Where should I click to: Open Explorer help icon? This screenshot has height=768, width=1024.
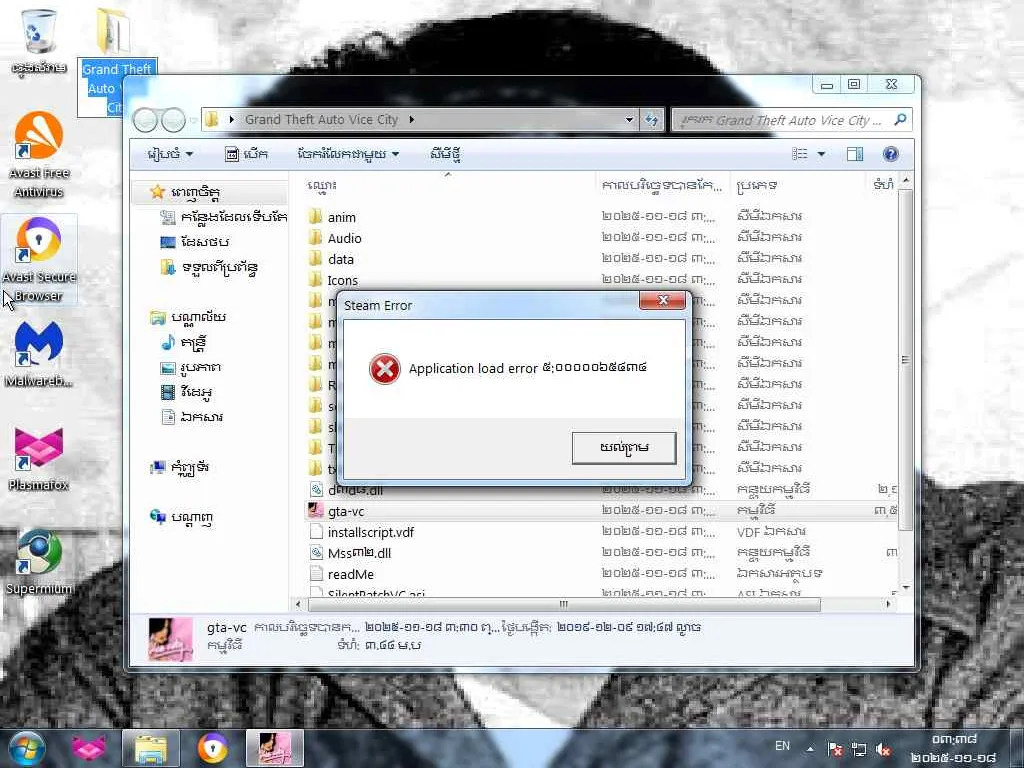891,154
